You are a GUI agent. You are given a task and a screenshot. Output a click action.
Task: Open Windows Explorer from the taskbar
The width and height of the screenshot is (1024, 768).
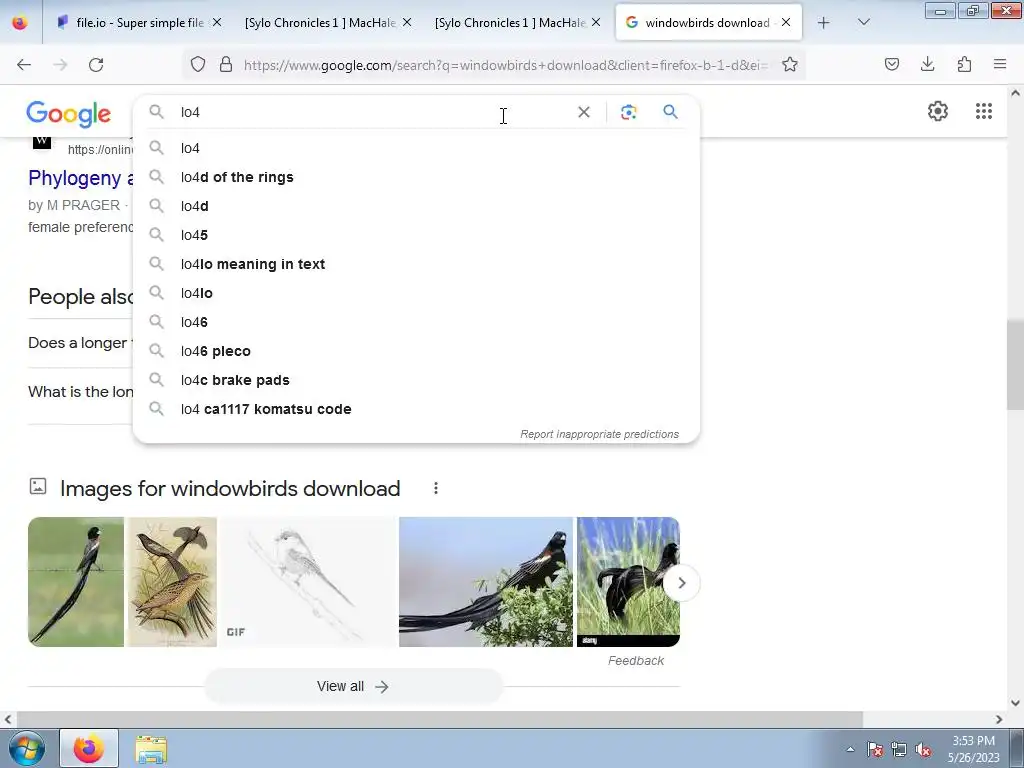(151, 749)
